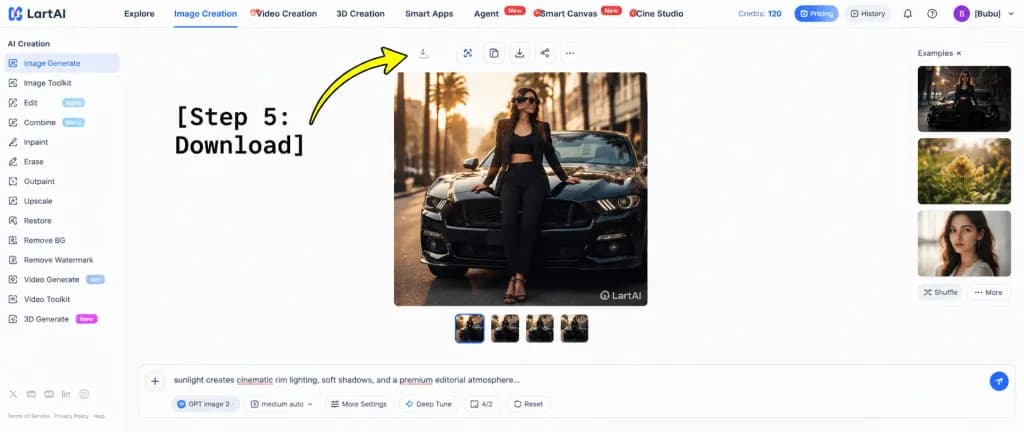
Task: Click the download icon above the image
Action: pos(519,53)
